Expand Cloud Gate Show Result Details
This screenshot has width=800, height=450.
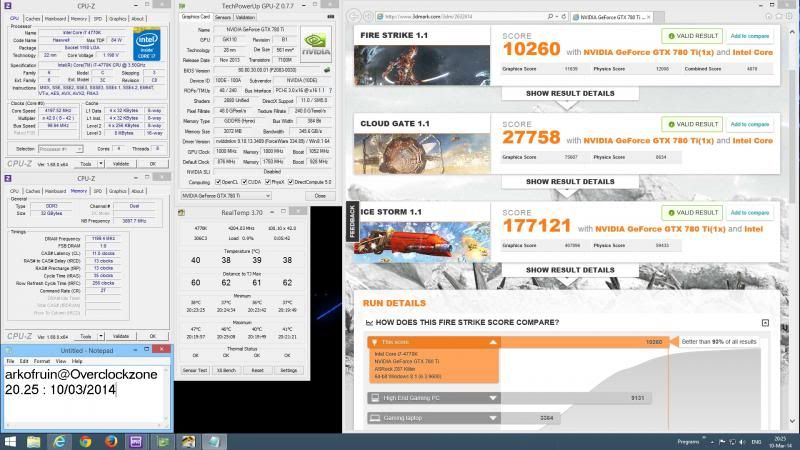[x=570, y=182]
